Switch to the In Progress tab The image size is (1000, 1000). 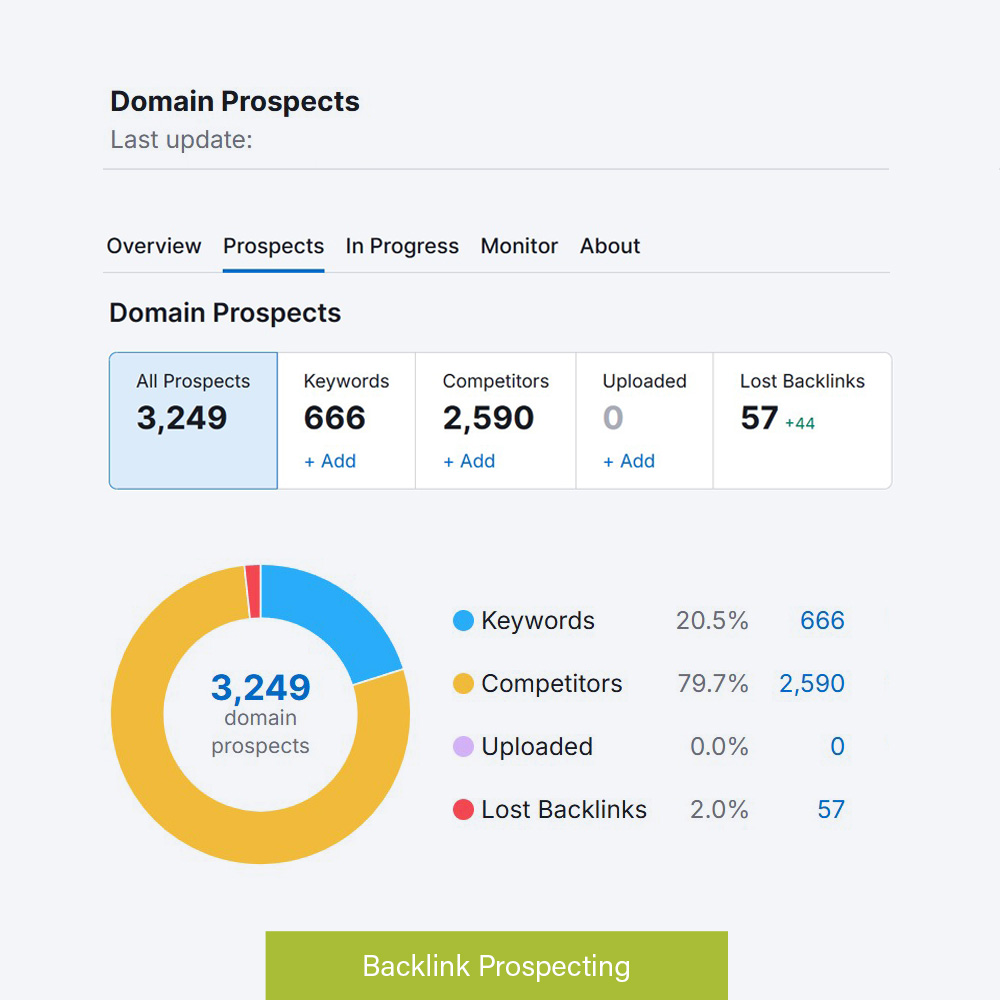click(402, 246)
